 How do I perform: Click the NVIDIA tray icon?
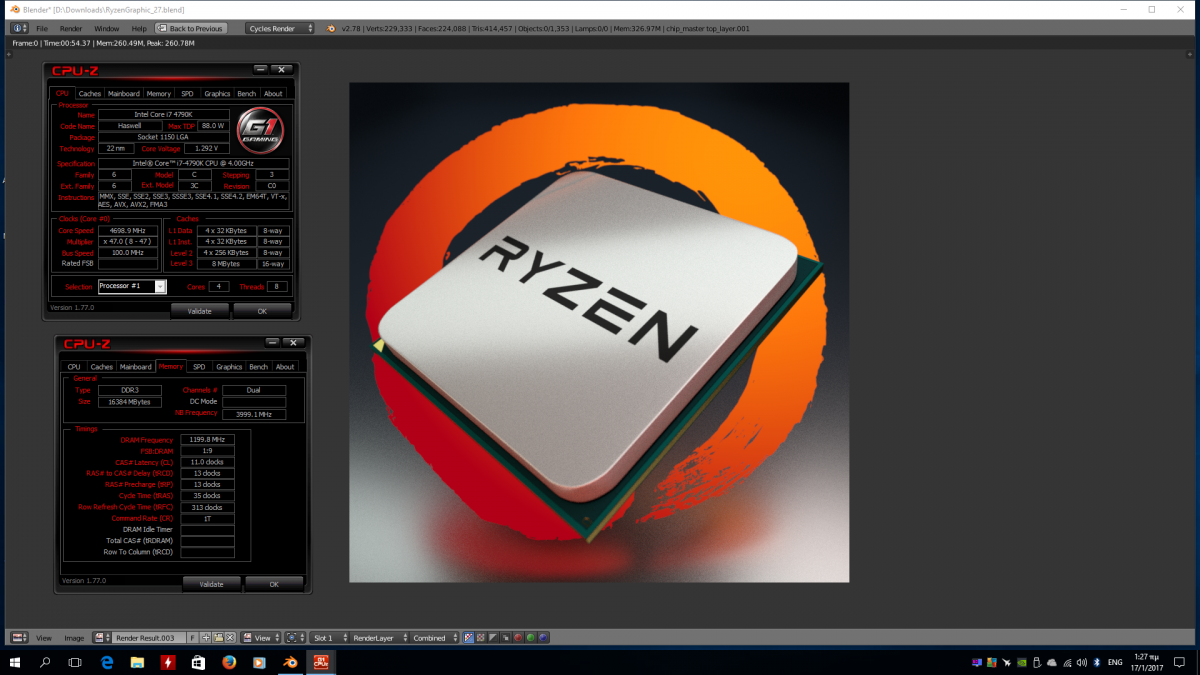pyautogui.click(x=1021, y=663)
